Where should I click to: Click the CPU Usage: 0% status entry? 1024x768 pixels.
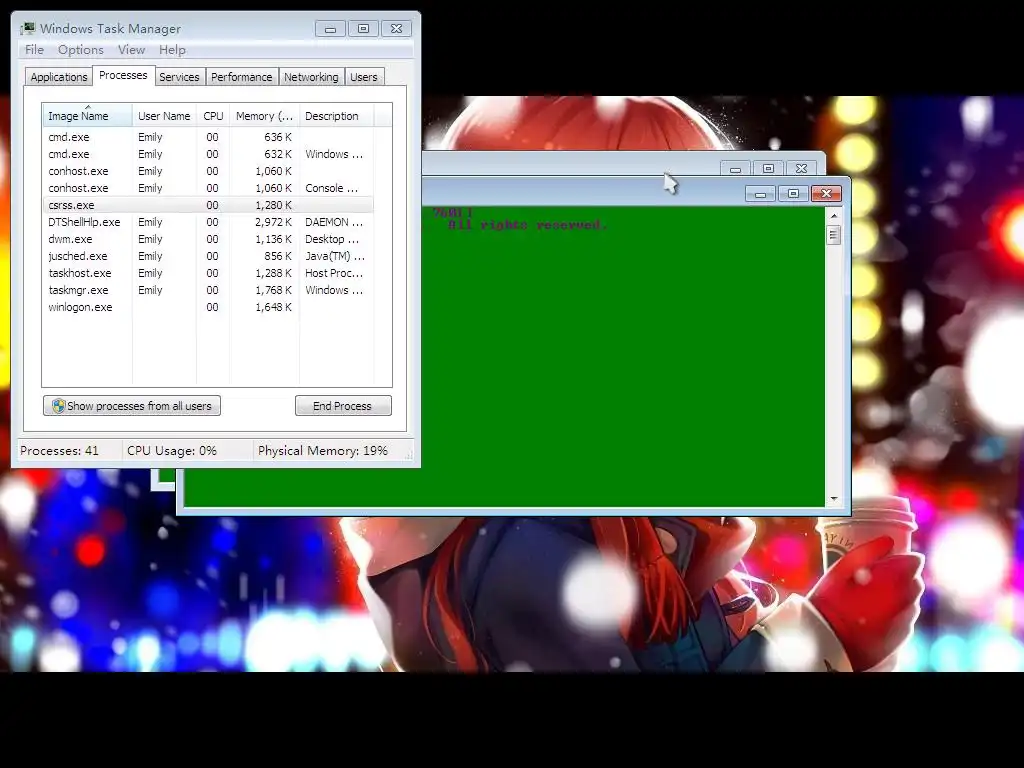[x=172, y=451]
